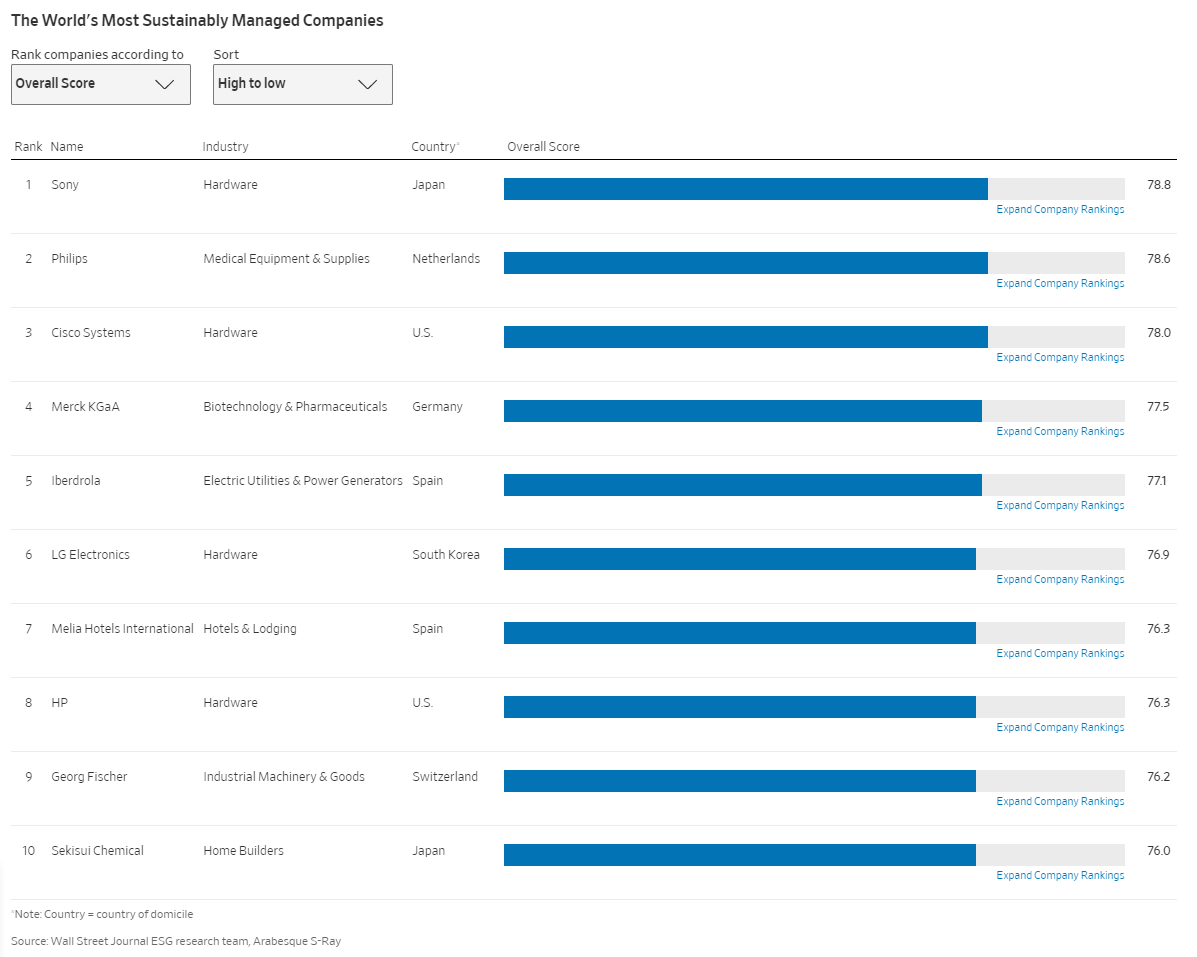The width and height of the screenshot is (1197, 957).
Task: Expand Company Rankings for LG Electronics
Action: tap(1060, 579)
